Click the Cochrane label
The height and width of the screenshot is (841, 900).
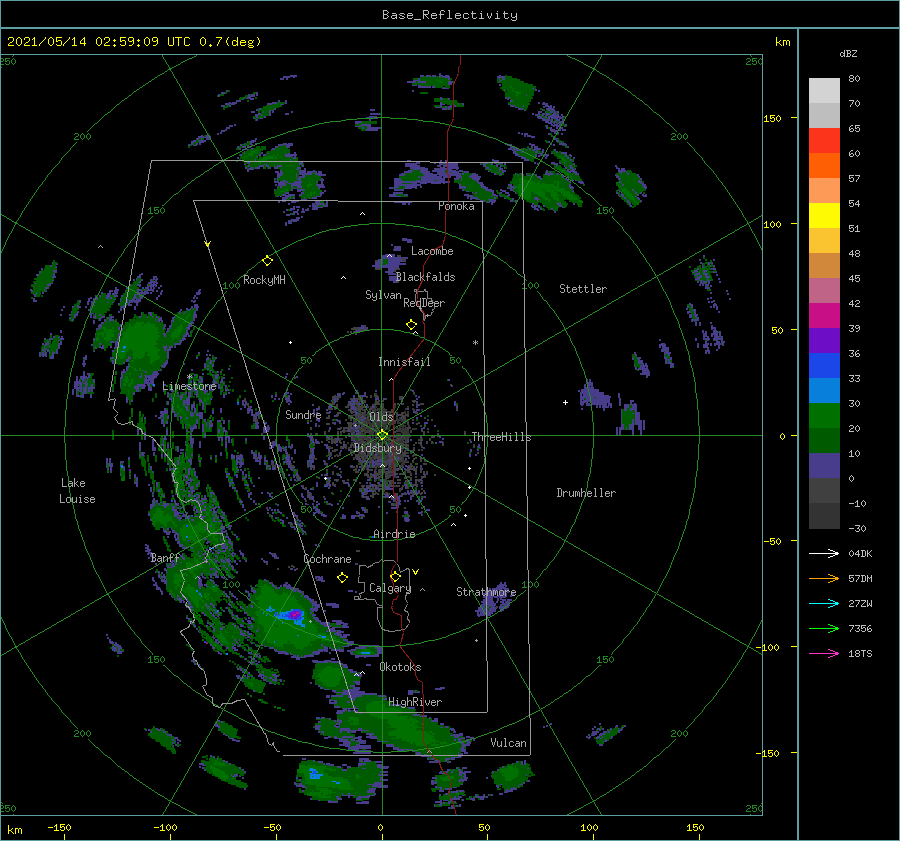pos(327,559)
